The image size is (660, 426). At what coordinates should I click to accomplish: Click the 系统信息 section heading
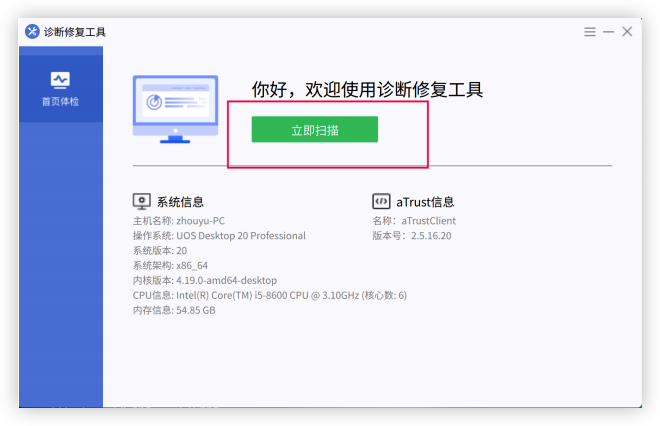coord(180,202)
